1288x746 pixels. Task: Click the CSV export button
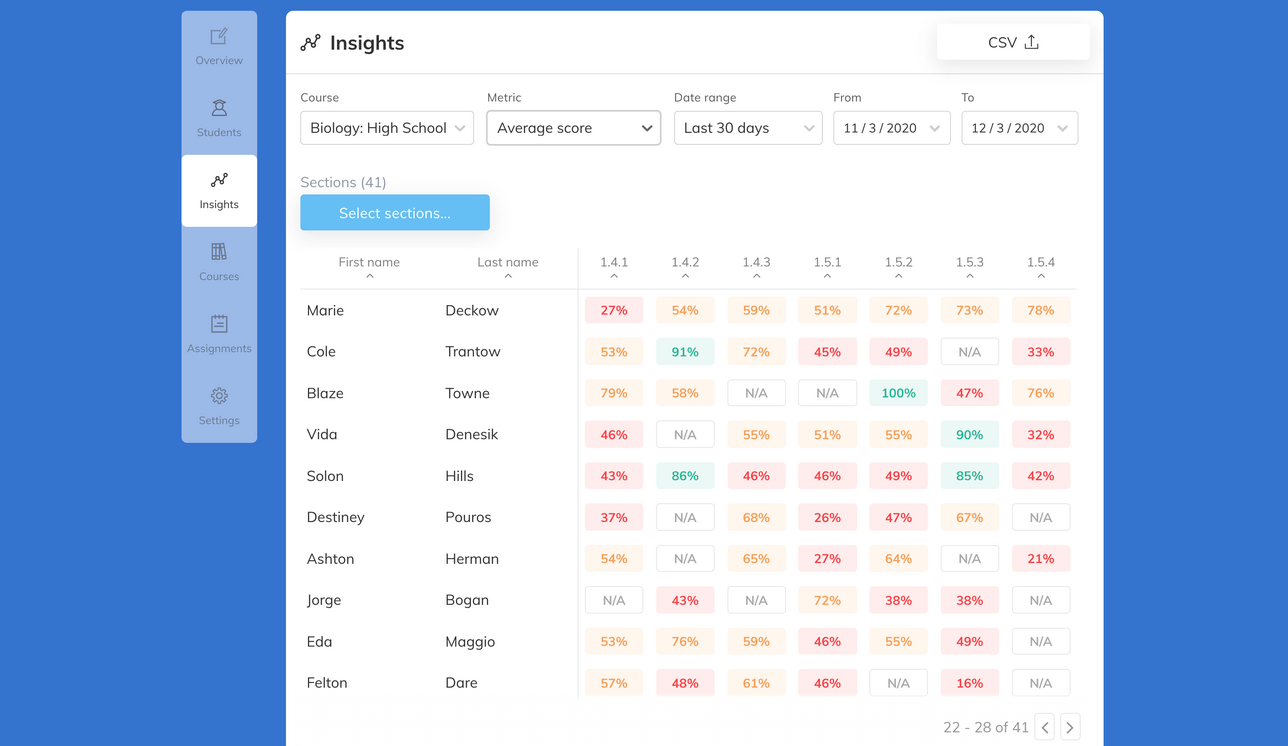tap(1012, 42)
